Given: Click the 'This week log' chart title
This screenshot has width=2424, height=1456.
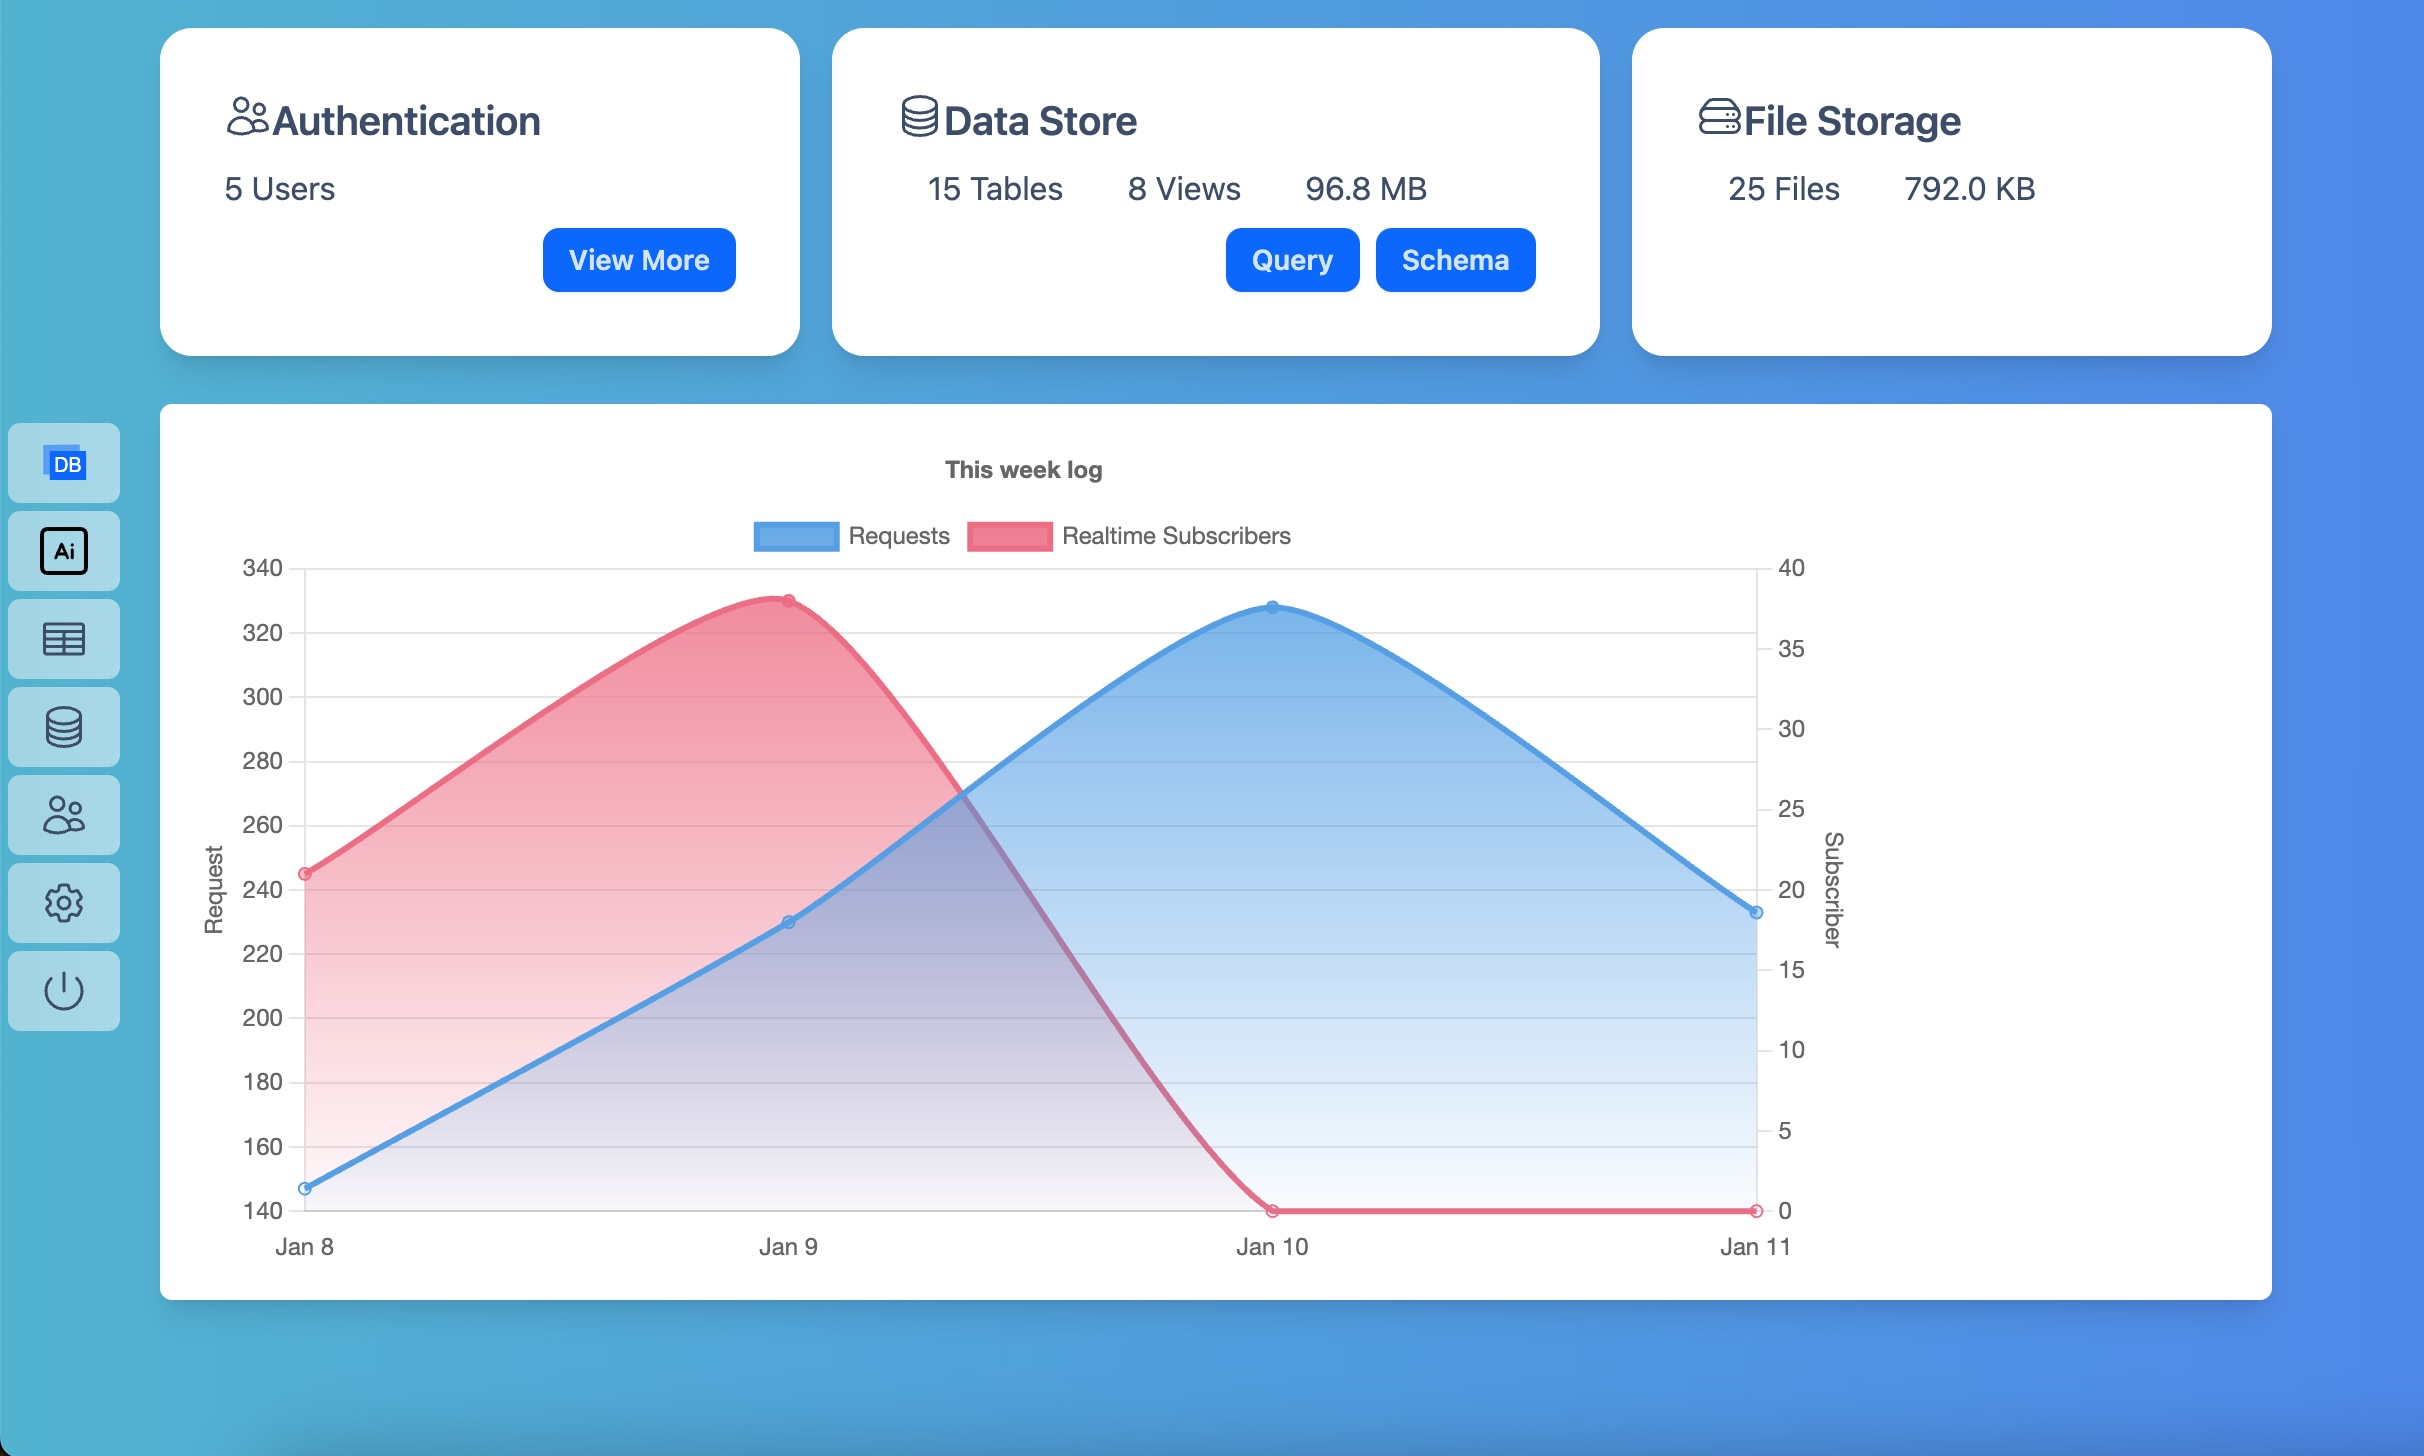Looking at the screenshot, I should tap(1023, 470).
